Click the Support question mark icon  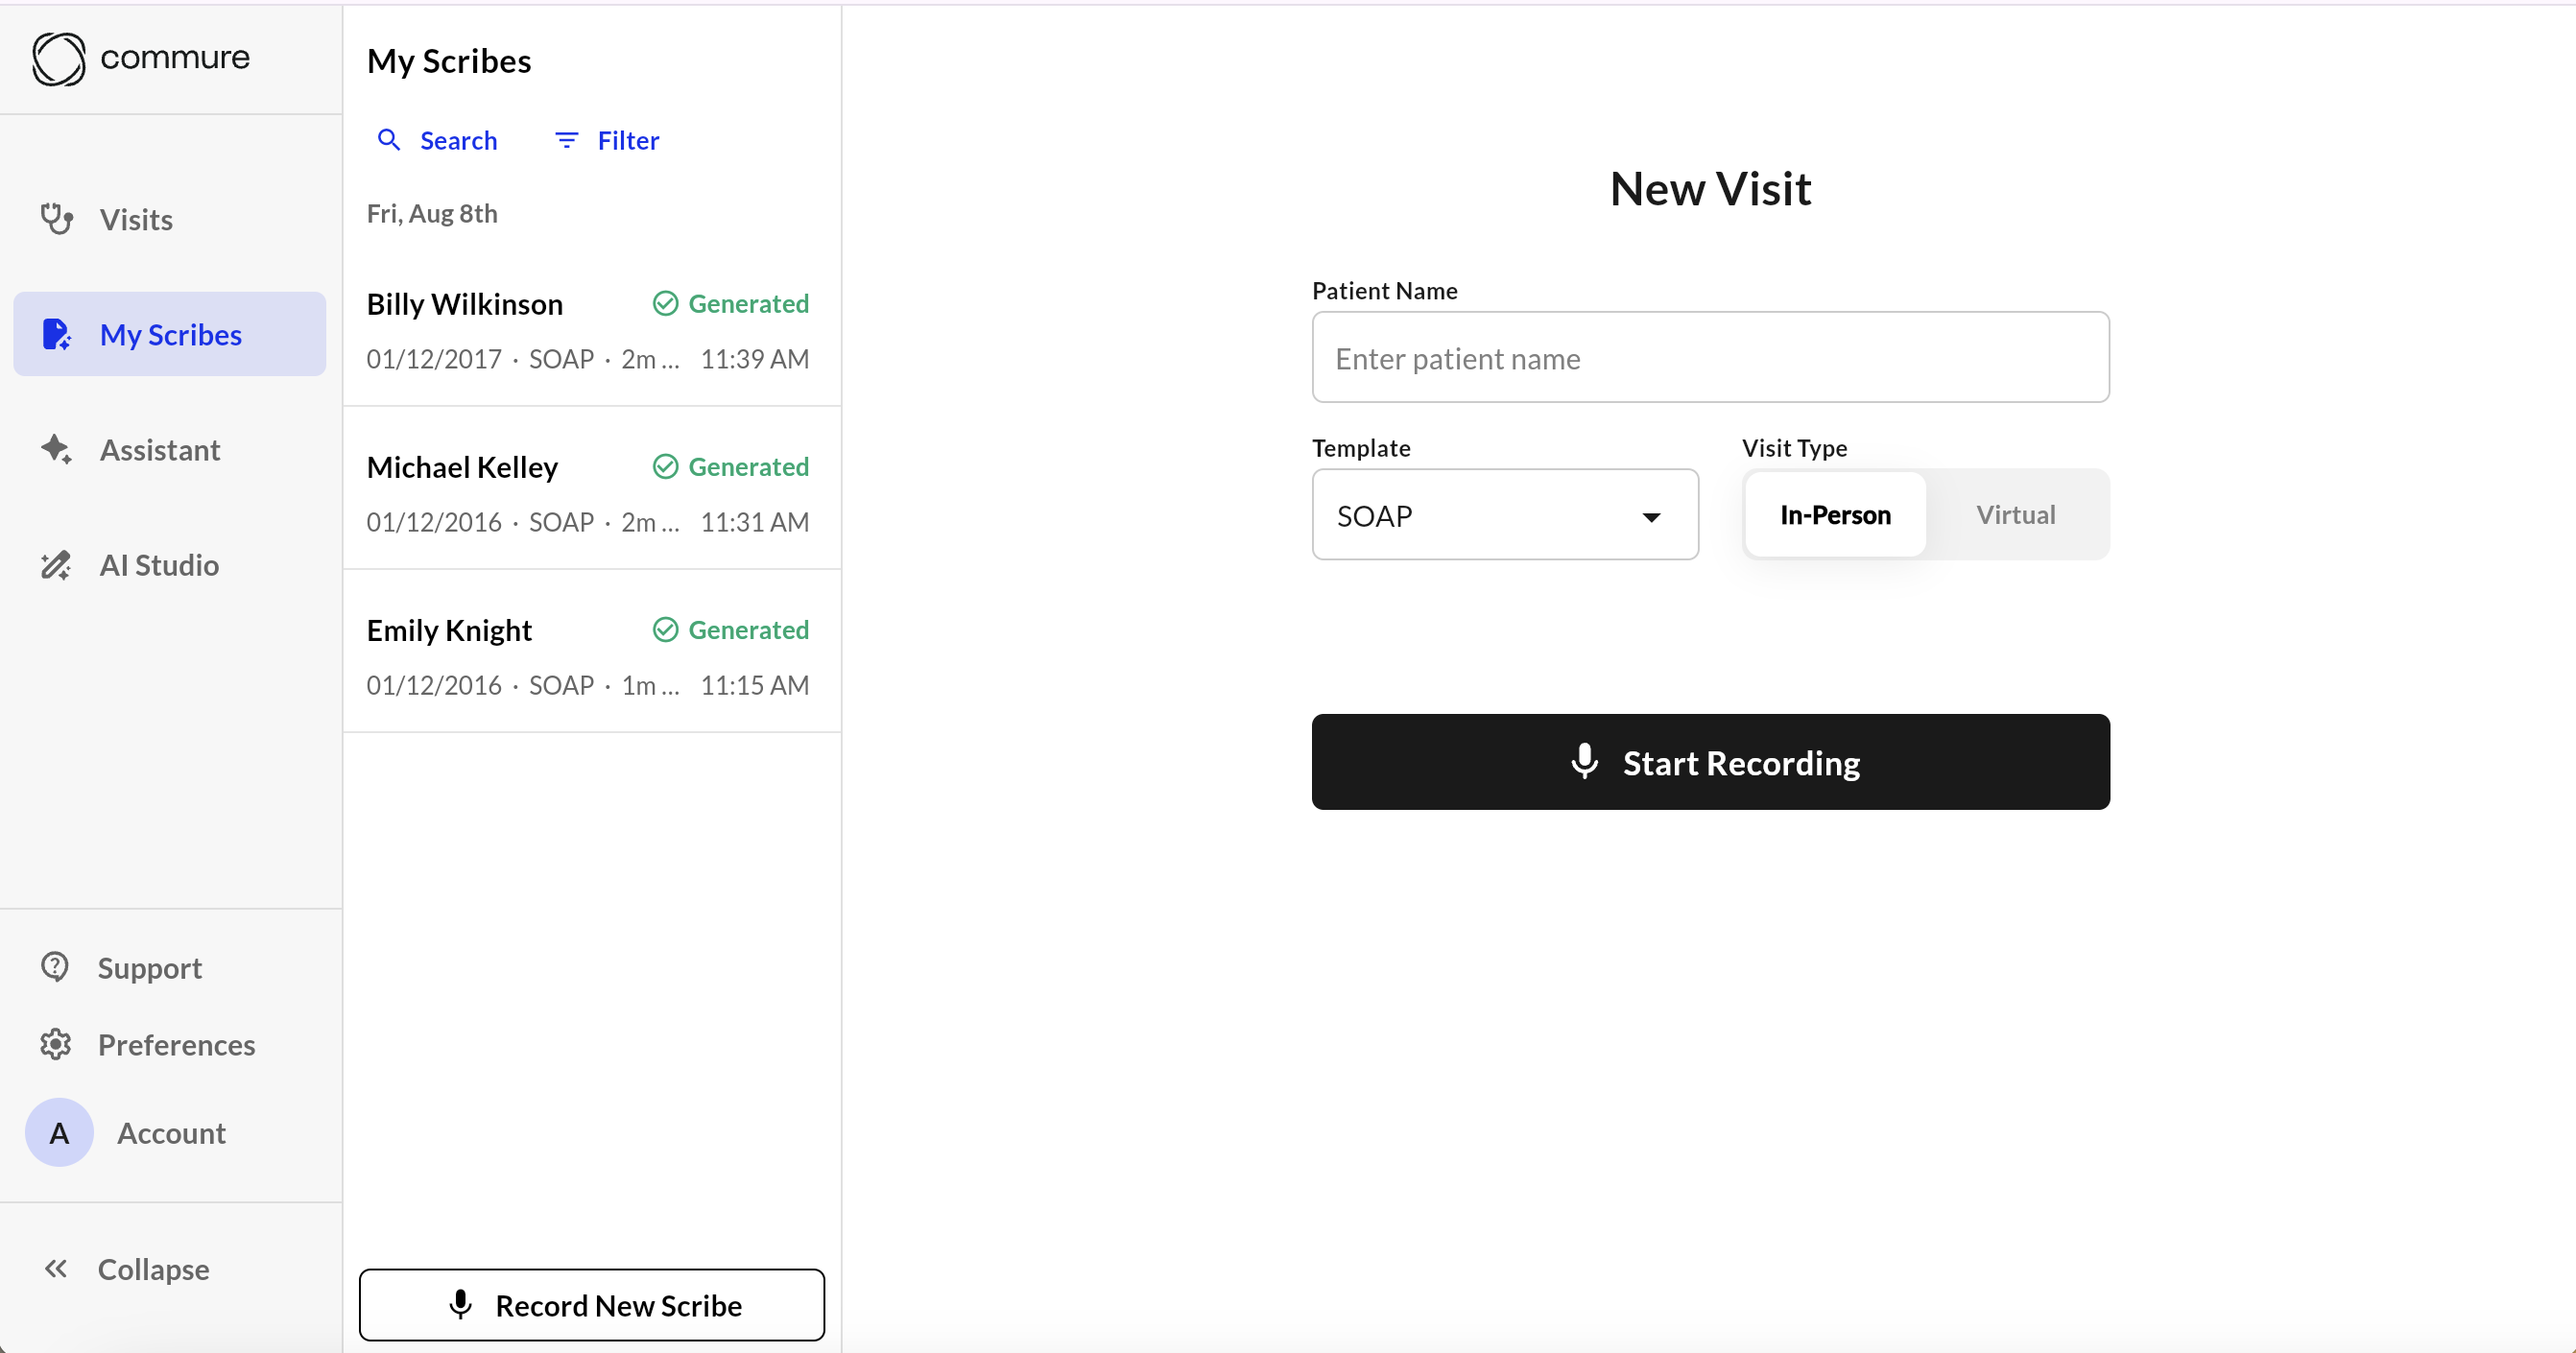(x=55, y=967)
